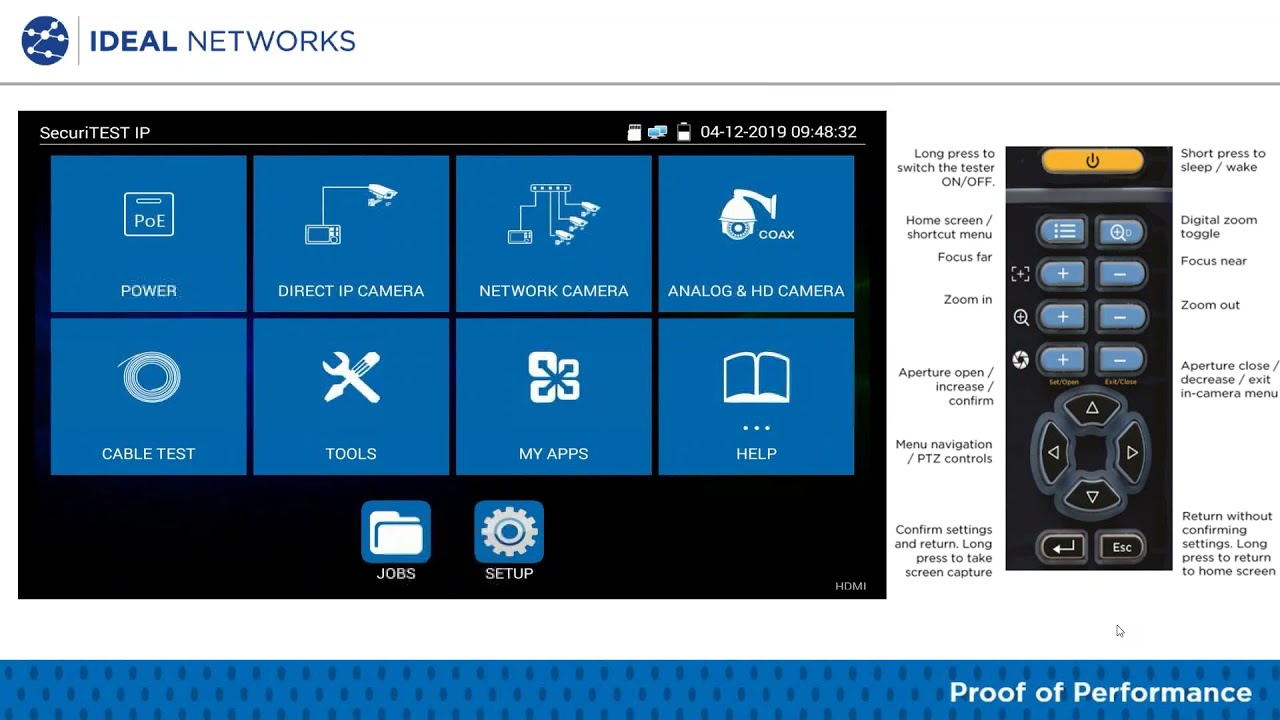Open the TOOLS tile

coord(351,396)
